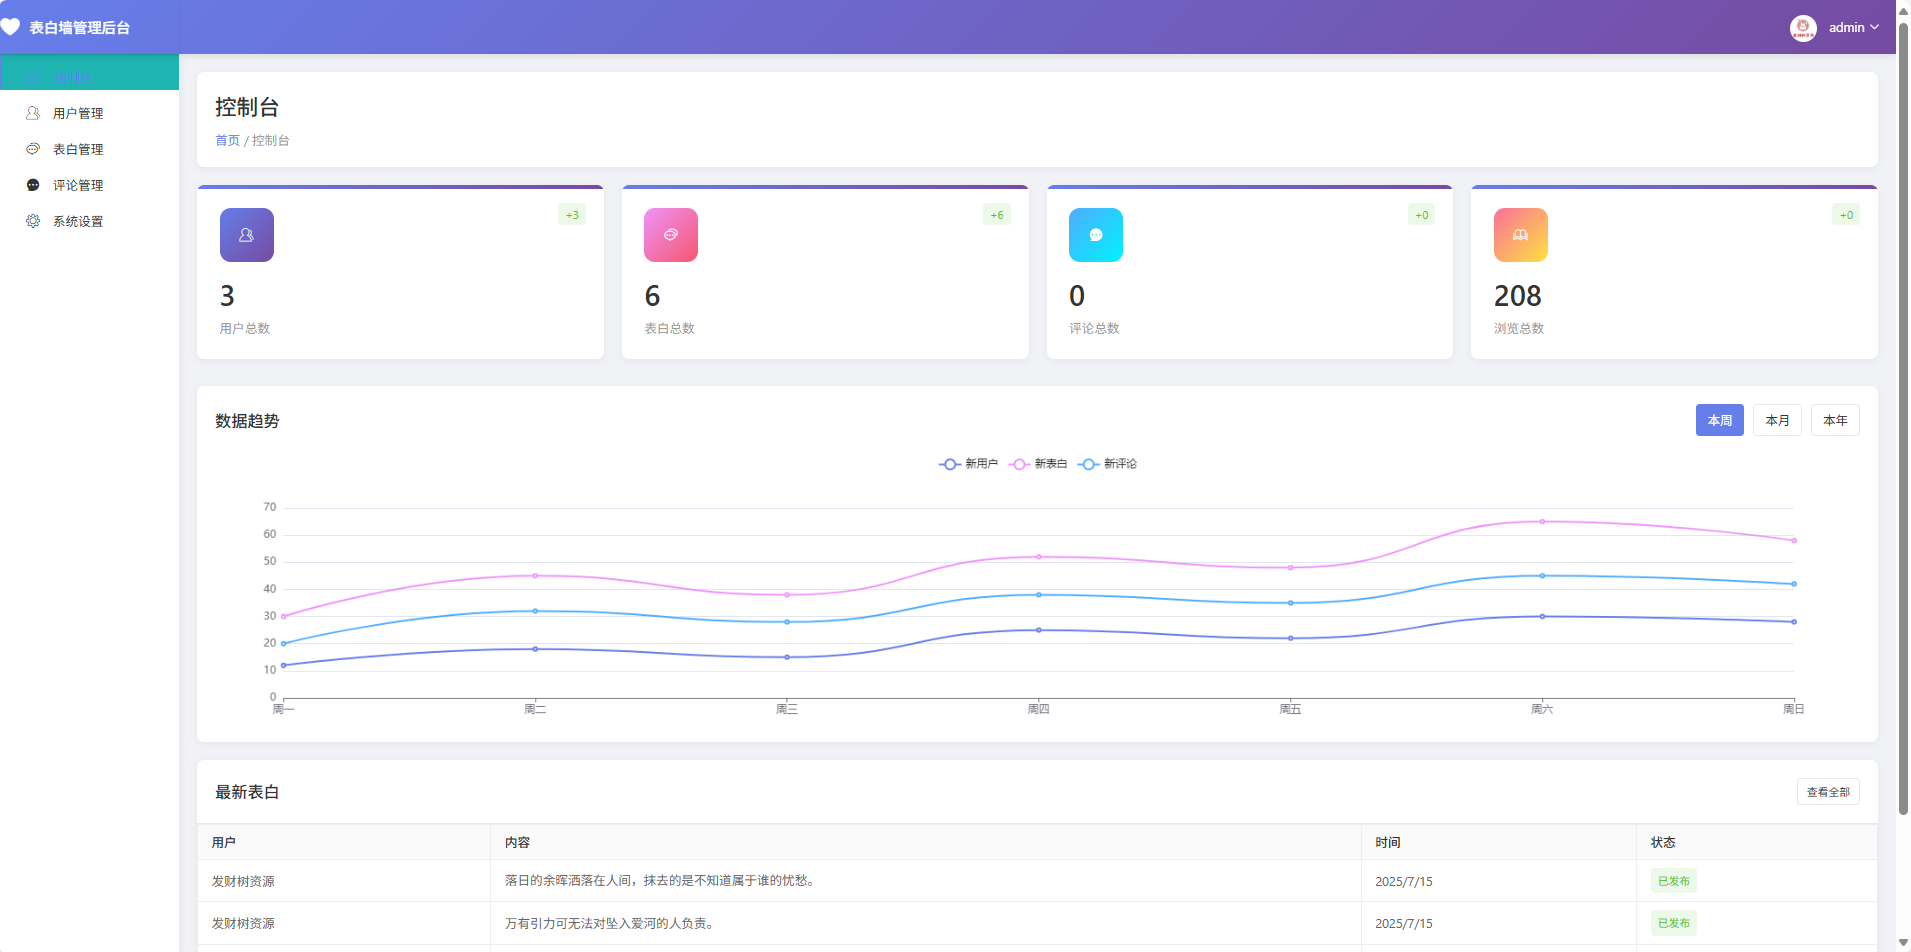Click the 周三 x-axis label

coord(787,709)
